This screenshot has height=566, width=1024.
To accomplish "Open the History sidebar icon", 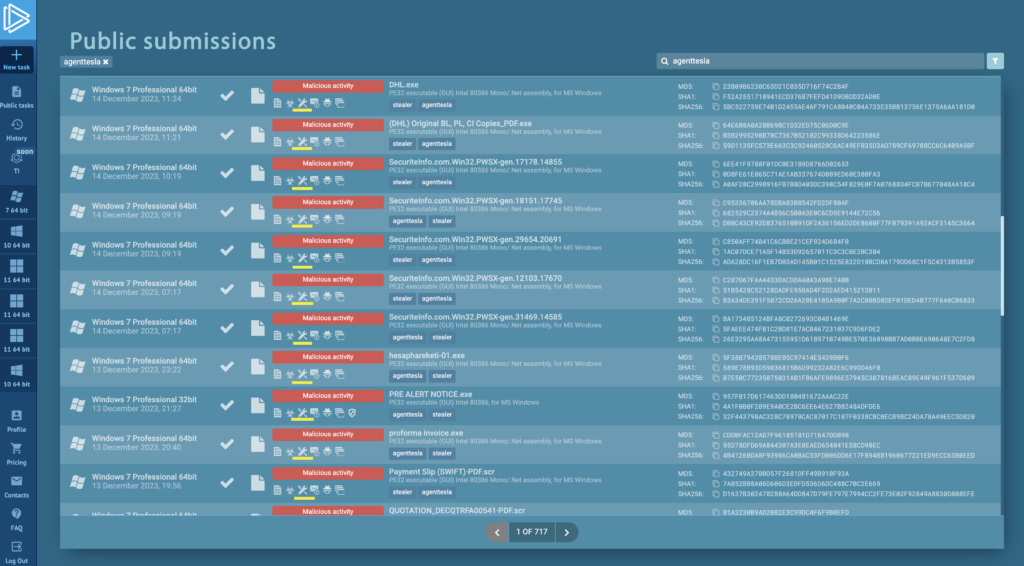I will (17, 125).
